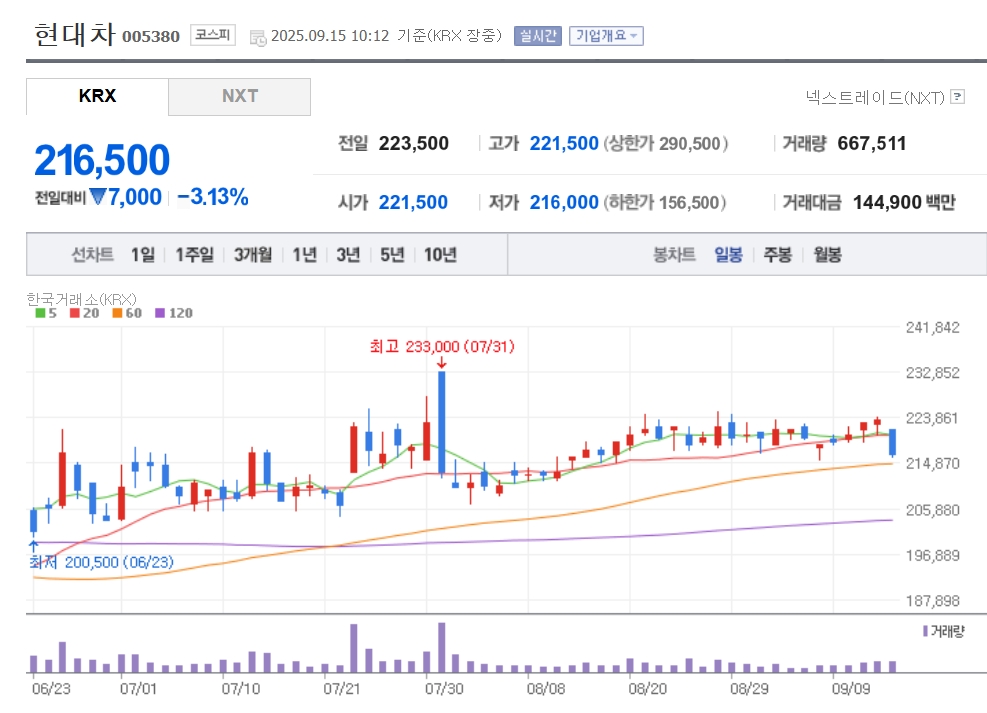This screenshot has width=987, height=713.
Task: Click the 시가 value 221,500
Action: [x=413, y=202]
